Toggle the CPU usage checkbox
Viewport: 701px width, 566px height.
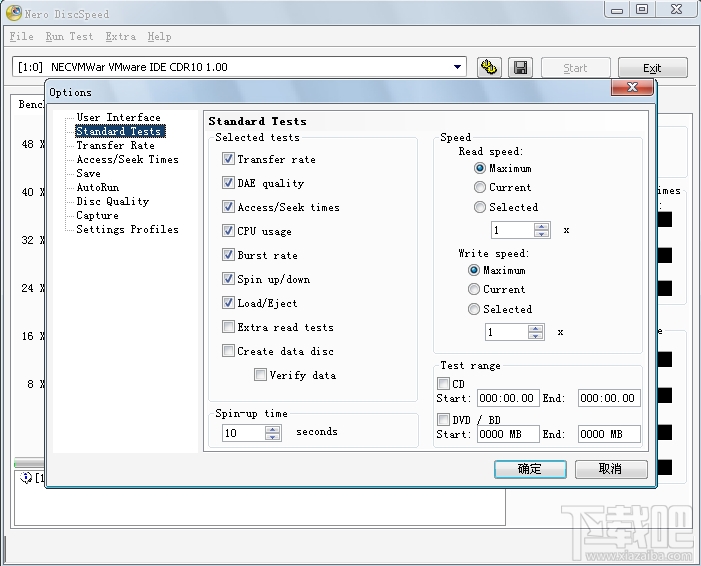[x=228, y=231]
